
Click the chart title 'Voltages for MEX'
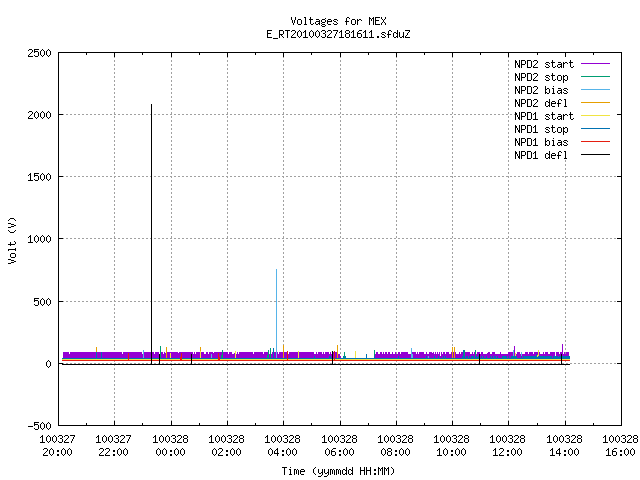click(x=338, y=21)
